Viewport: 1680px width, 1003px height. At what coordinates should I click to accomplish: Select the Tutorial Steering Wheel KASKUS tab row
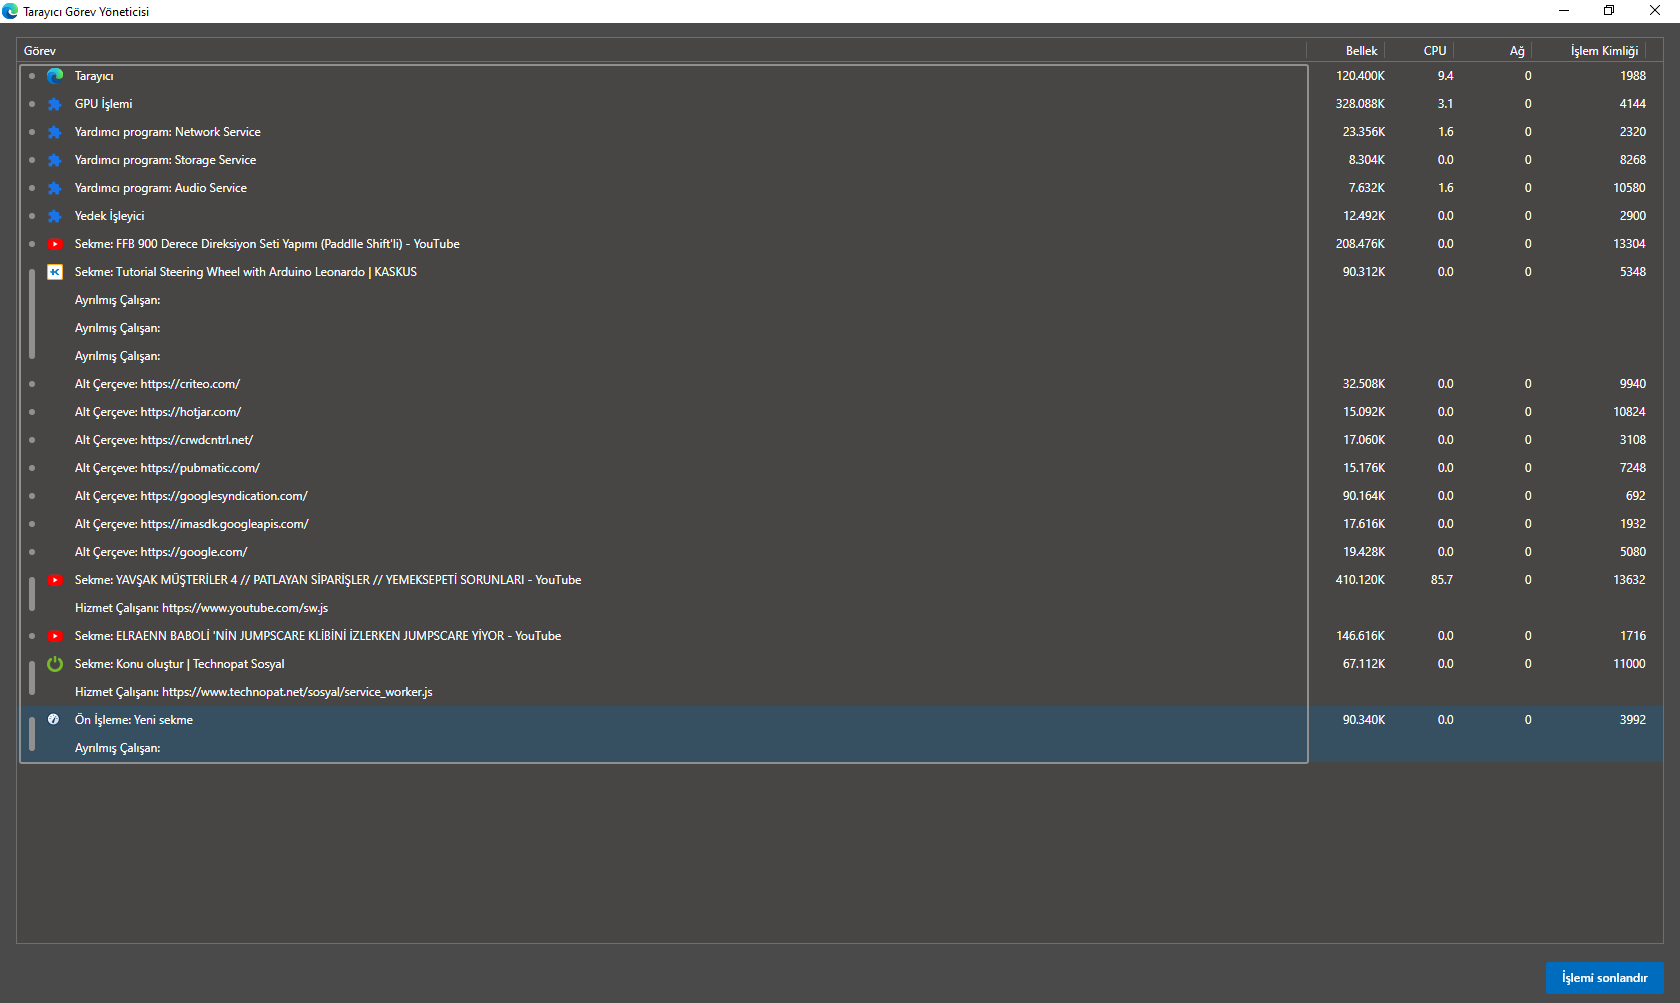(x=840, y=272)
